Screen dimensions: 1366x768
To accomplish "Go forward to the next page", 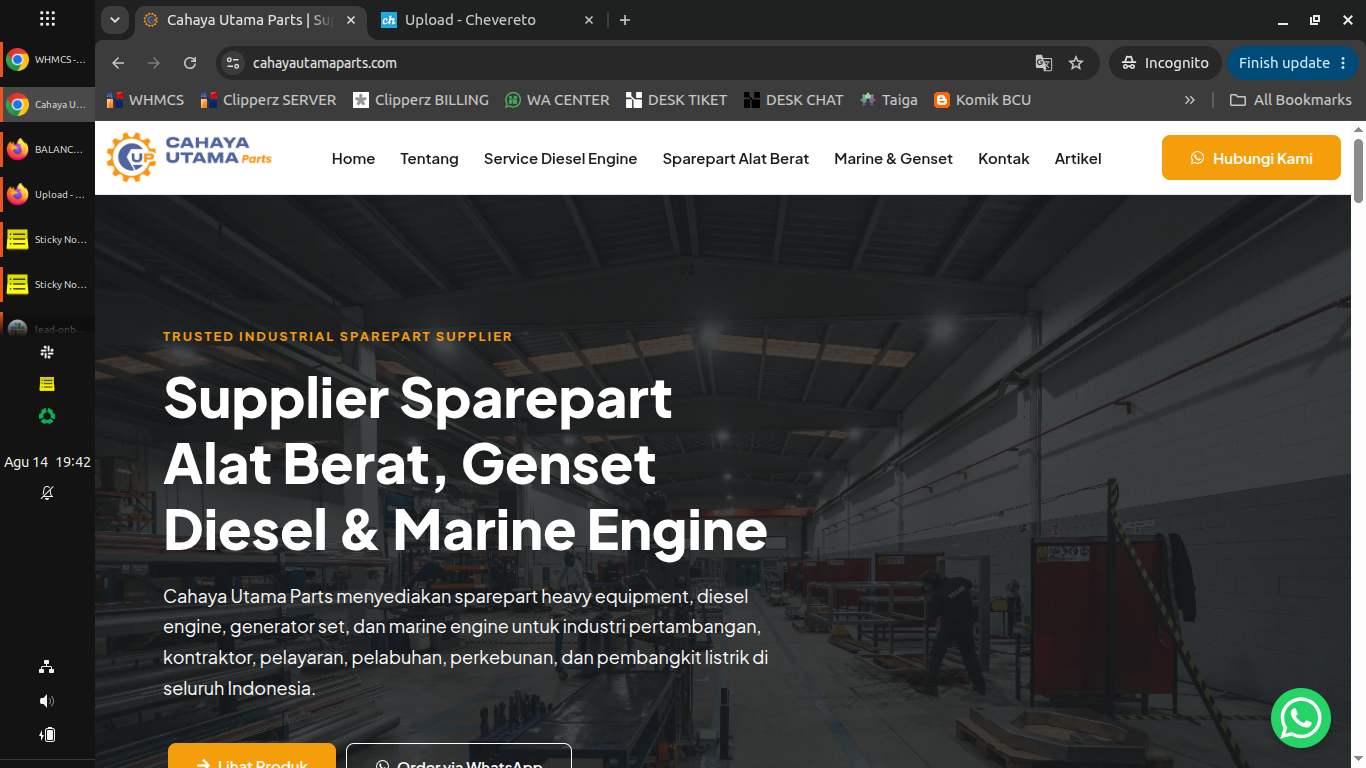I will [x=154, y=63].
